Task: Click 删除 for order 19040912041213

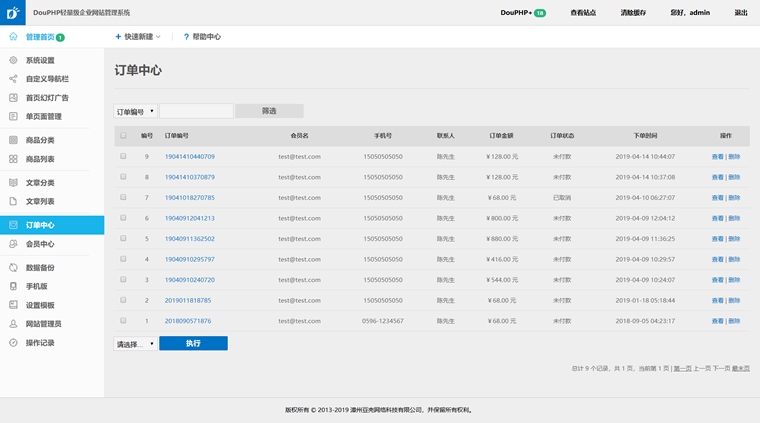Action: (x=734, y=219)
